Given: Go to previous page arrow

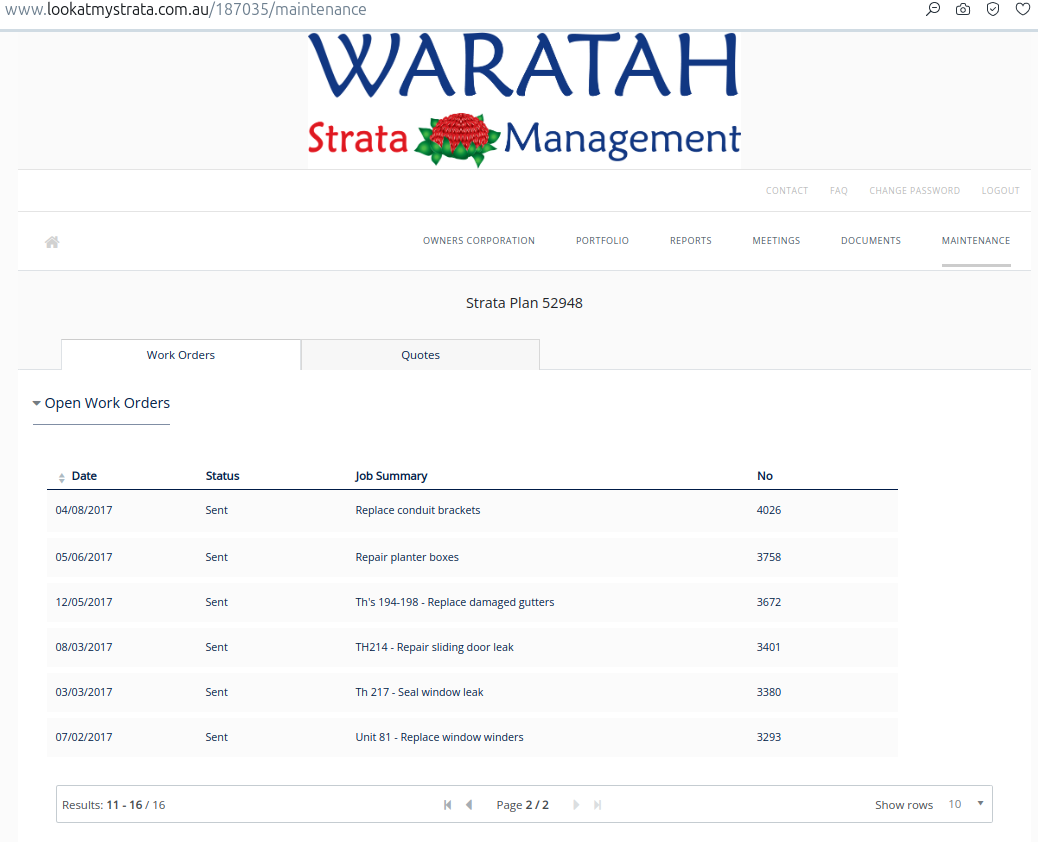Looking at the screenshot, I should pyautogui.click(x=469, y=805).
